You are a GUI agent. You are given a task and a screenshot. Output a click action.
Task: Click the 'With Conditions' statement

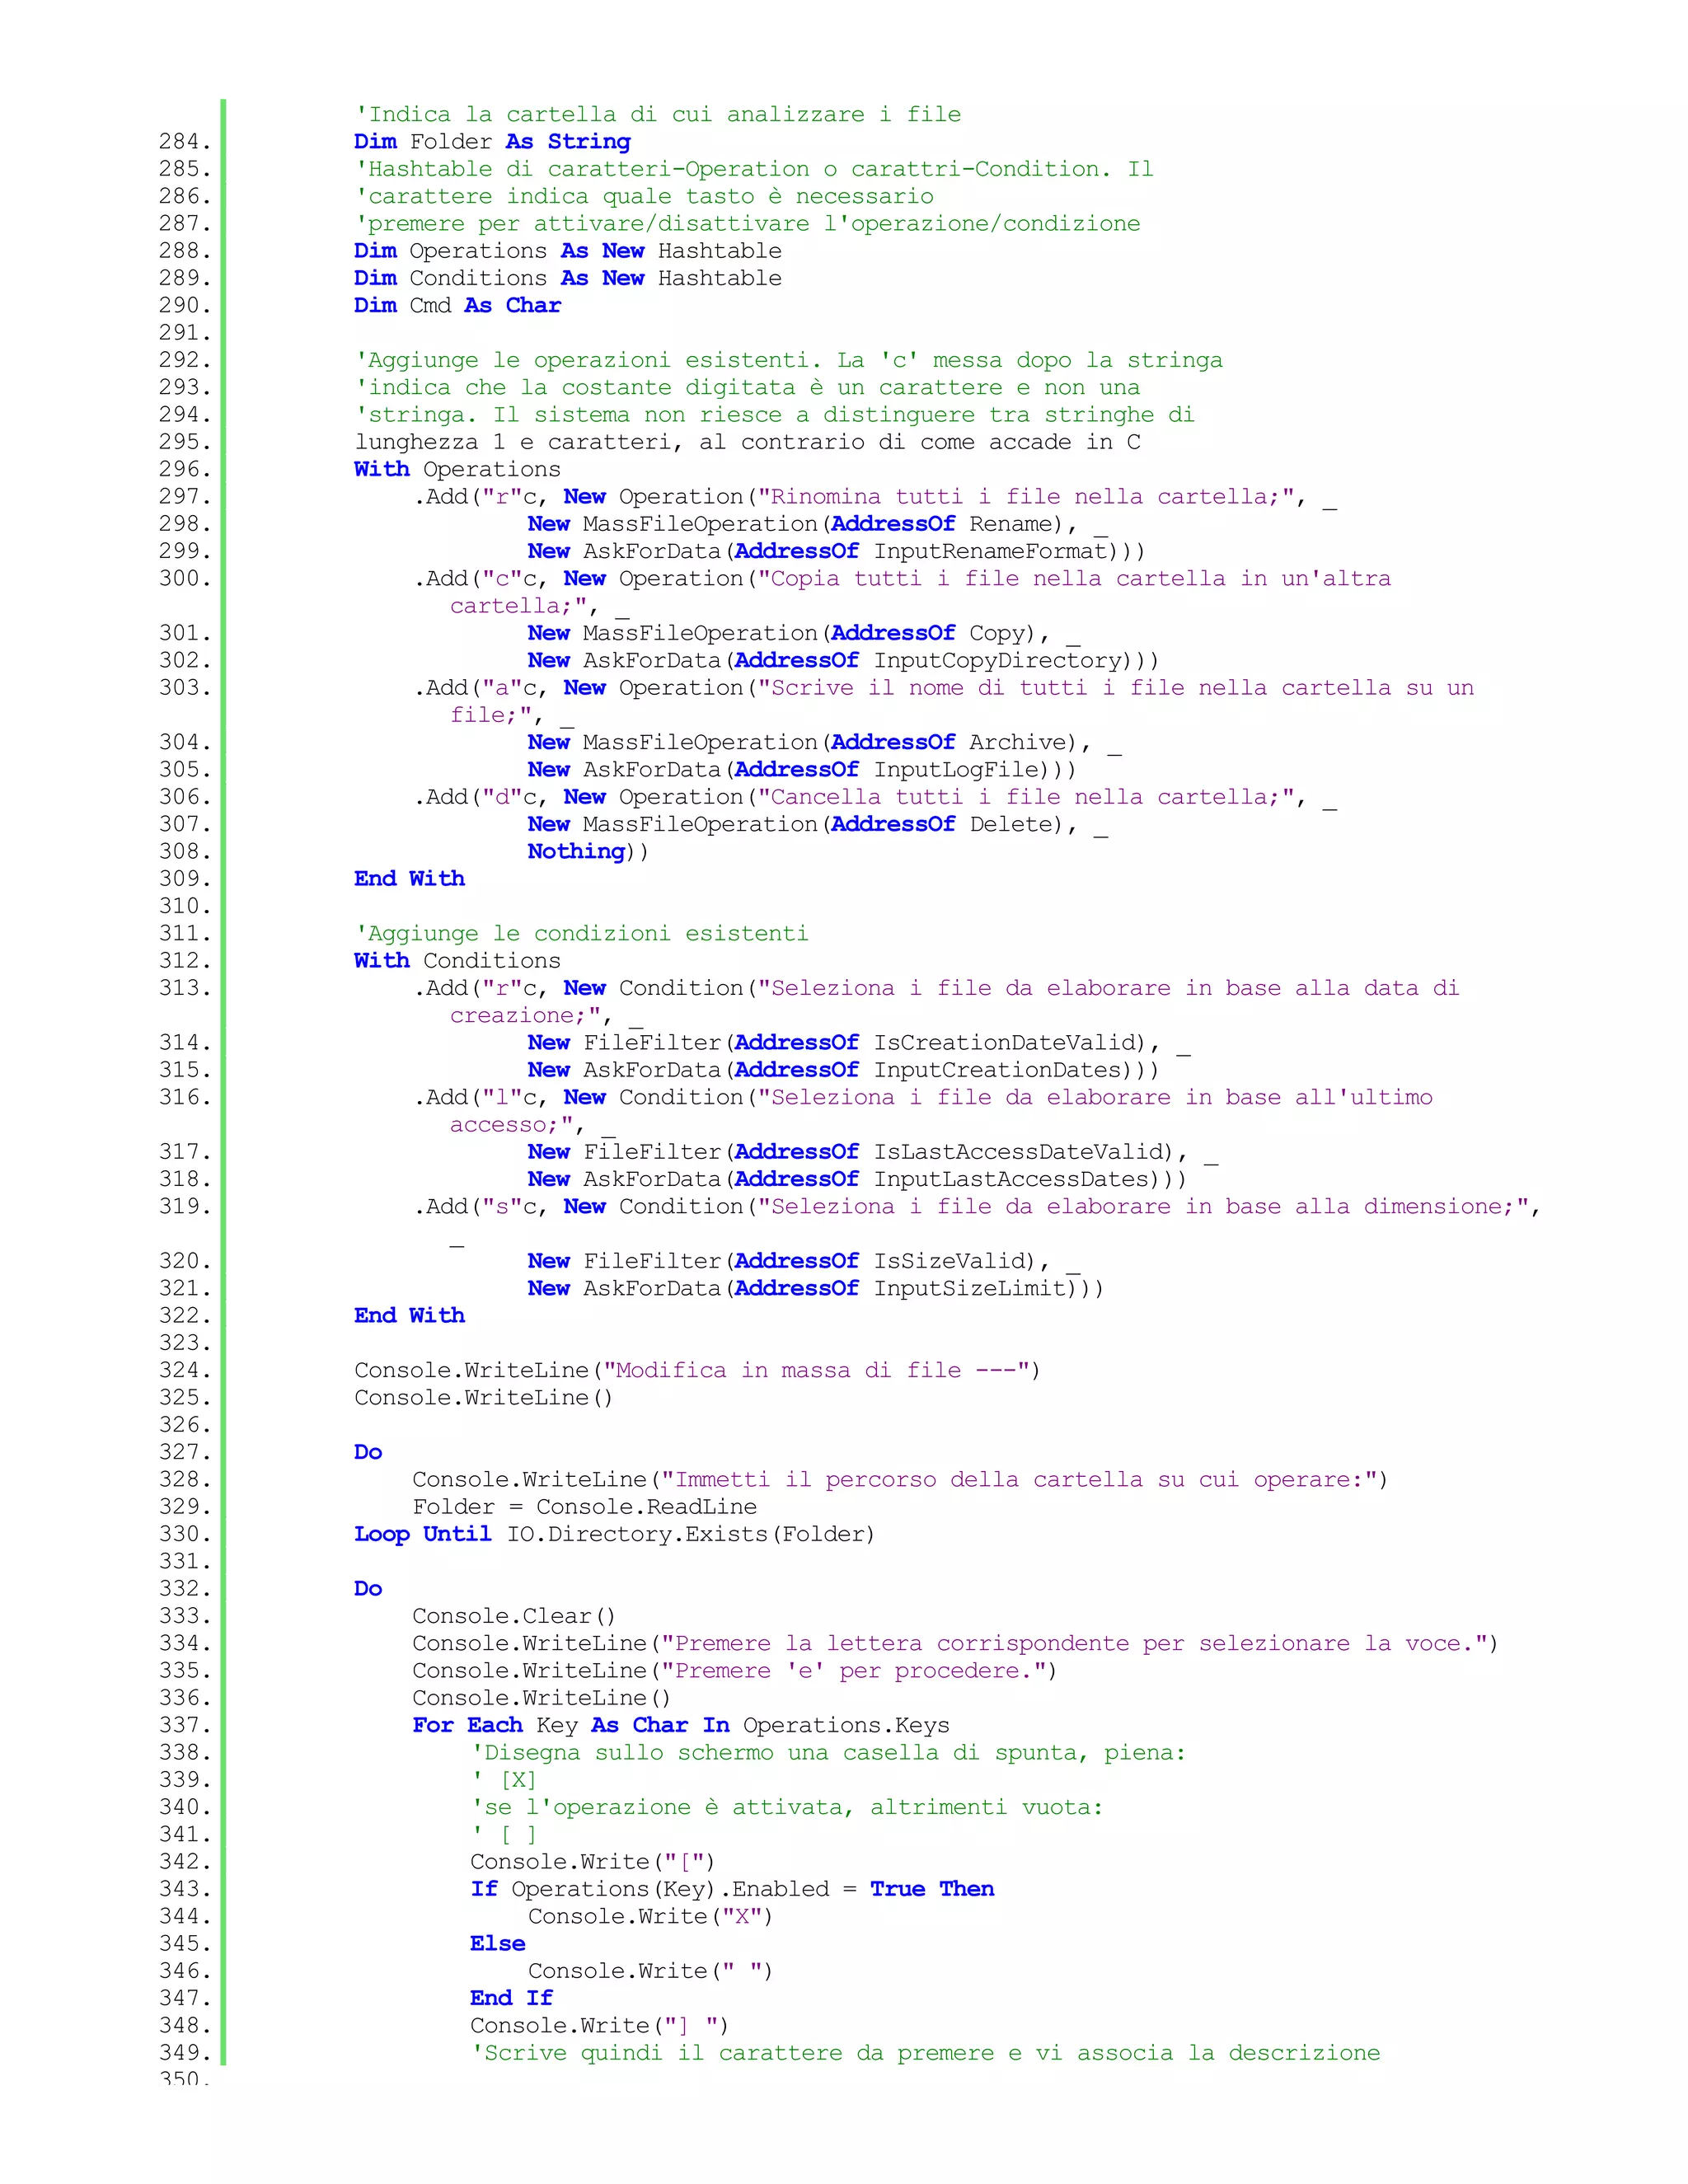click(457, 961)
